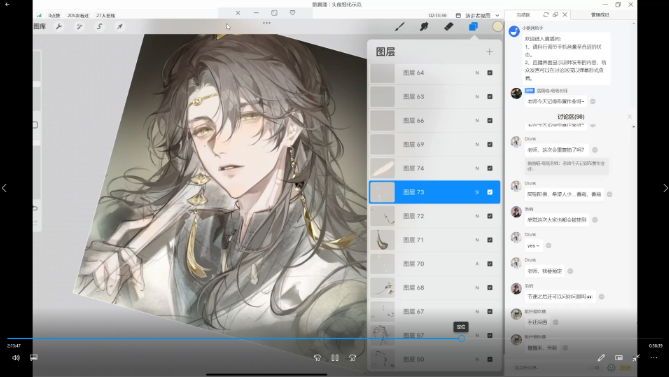Expand the dropdown beside the timer in header
The height and width of the screenshot is (377, 669).
coord(497,15)
